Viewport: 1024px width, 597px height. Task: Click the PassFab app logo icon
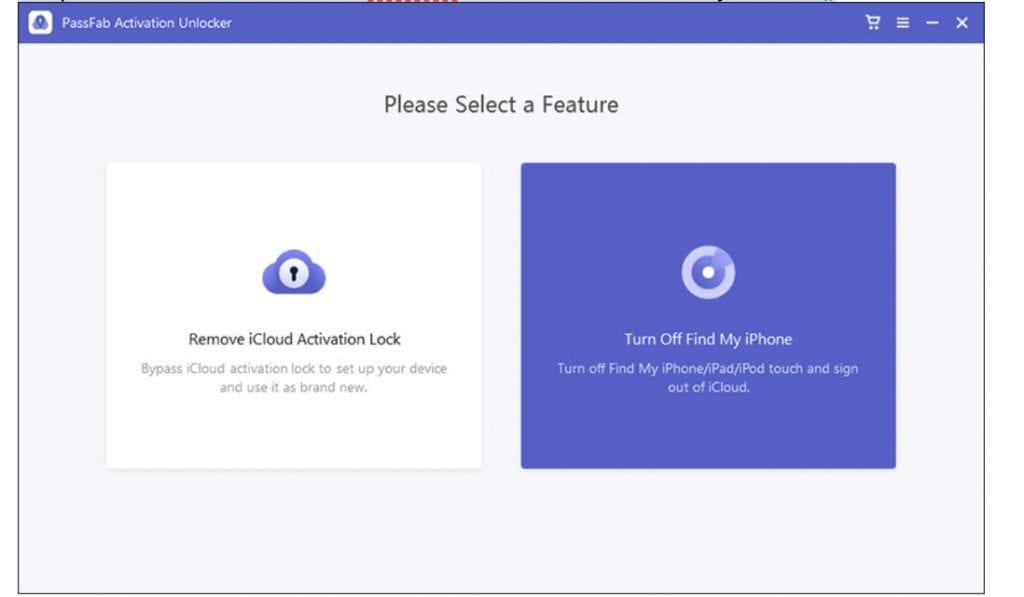point(40,23)
